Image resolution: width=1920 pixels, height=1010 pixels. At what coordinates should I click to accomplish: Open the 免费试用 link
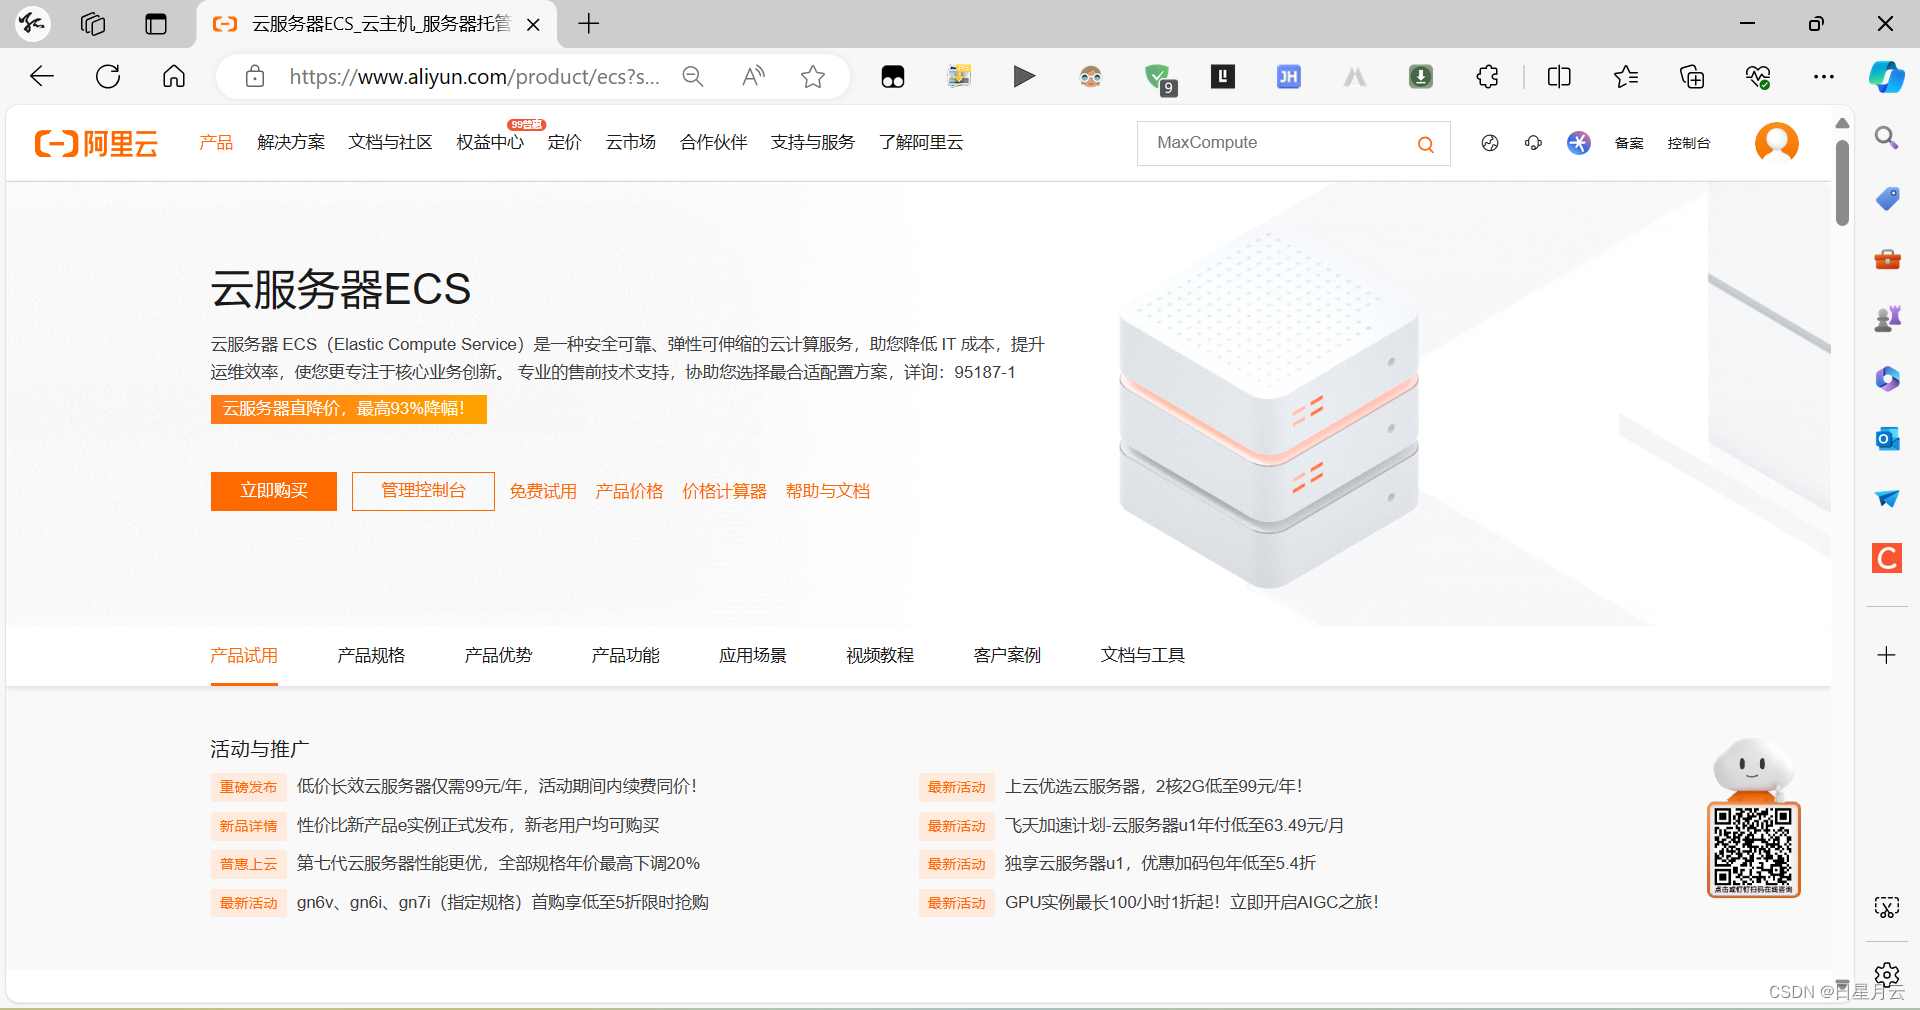[543, 491]
